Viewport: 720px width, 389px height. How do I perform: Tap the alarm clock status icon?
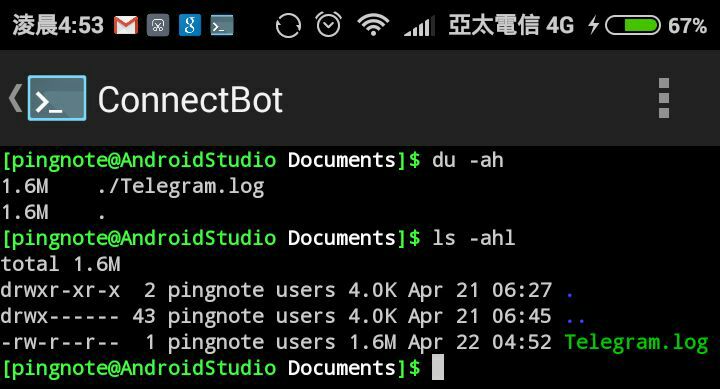(x=329, y=24)
